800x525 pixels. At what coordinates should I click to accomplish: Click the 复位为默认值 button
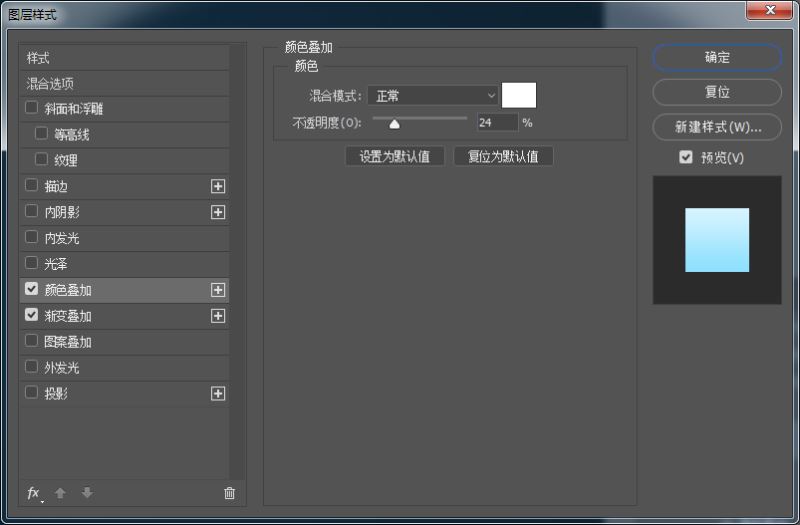503,157
